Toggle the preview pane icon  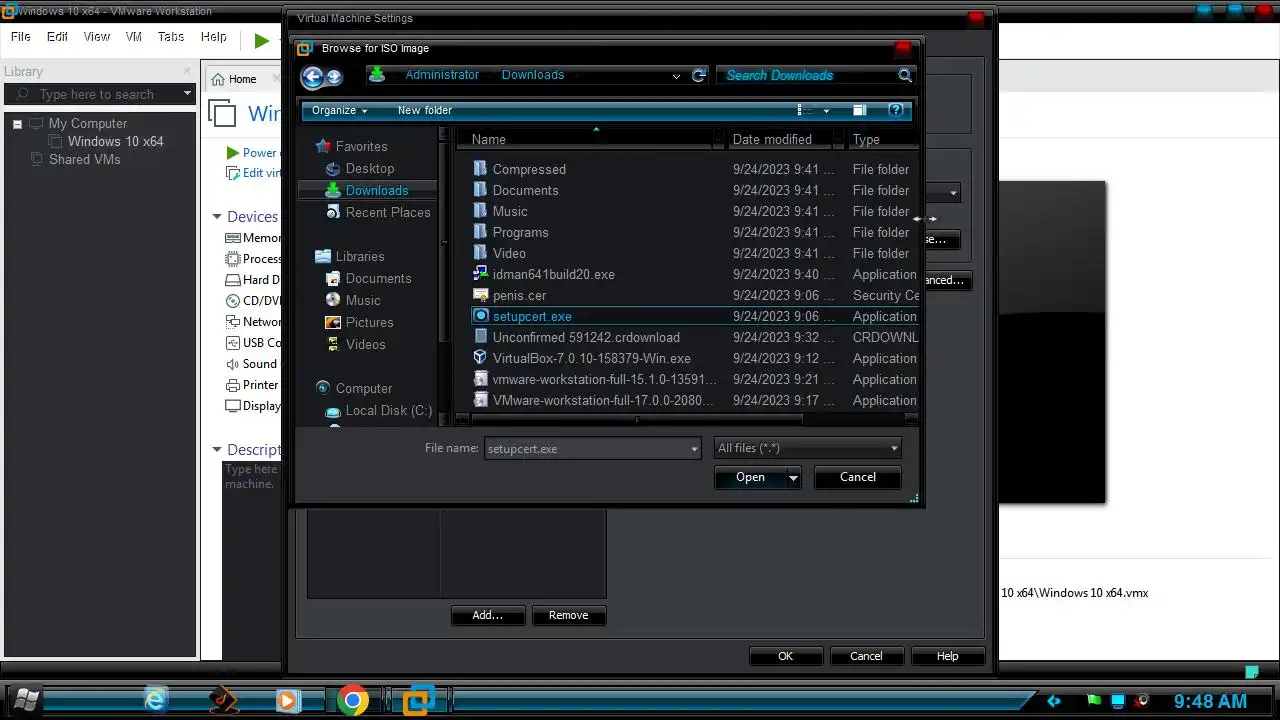click(x=859, y=110)
